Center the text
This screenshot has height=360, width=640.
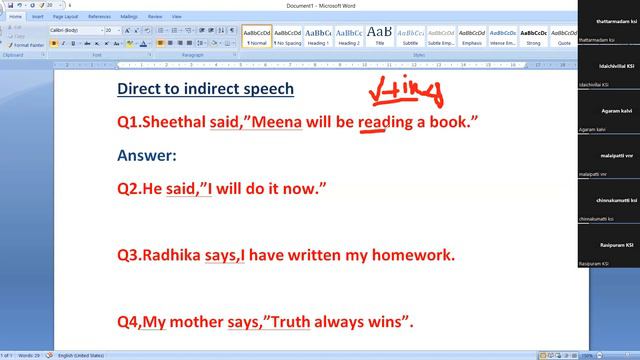click(170, 43)
